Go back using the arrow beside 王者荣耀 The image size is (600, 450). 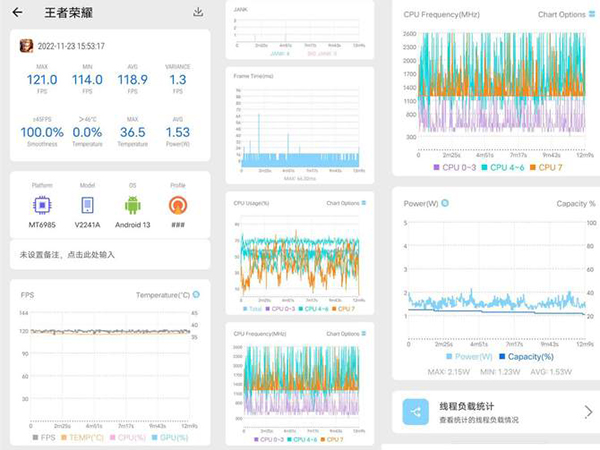click(x=17, y=13)
